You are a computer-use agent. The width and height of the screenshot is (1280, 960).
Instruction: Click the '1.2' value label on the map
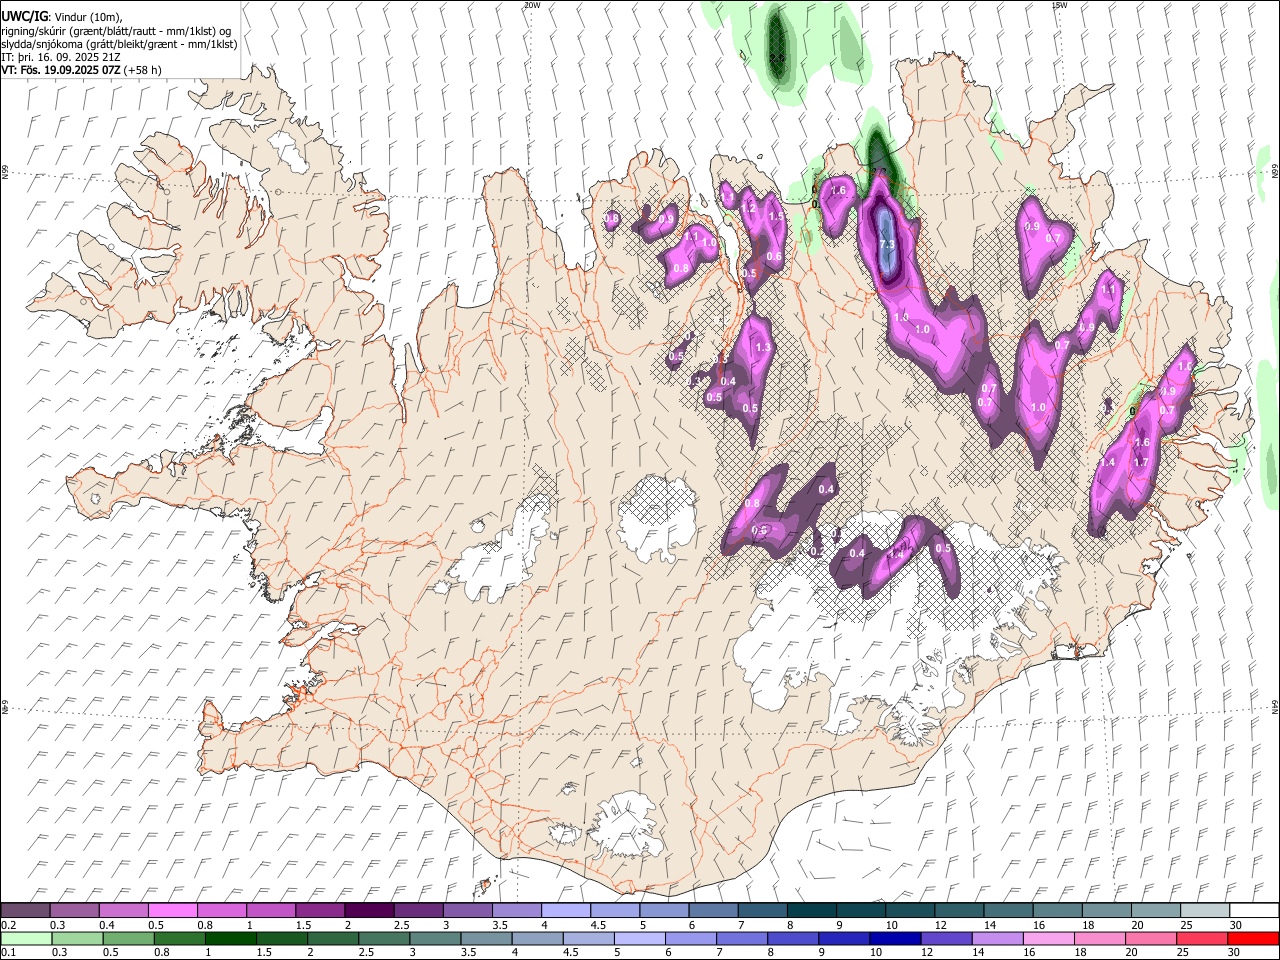click(749, 208)
